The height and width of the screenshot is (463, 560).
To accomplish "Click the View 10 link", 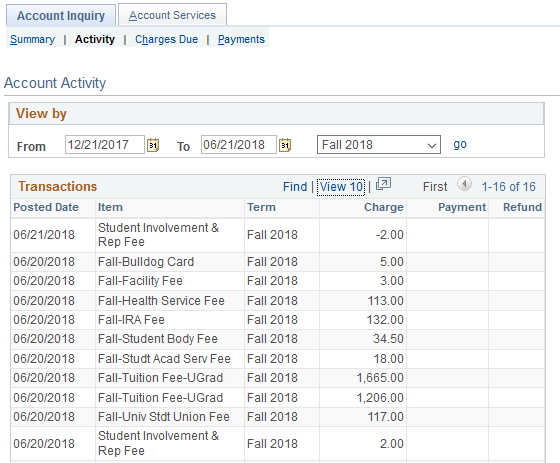I will (341, 187).
